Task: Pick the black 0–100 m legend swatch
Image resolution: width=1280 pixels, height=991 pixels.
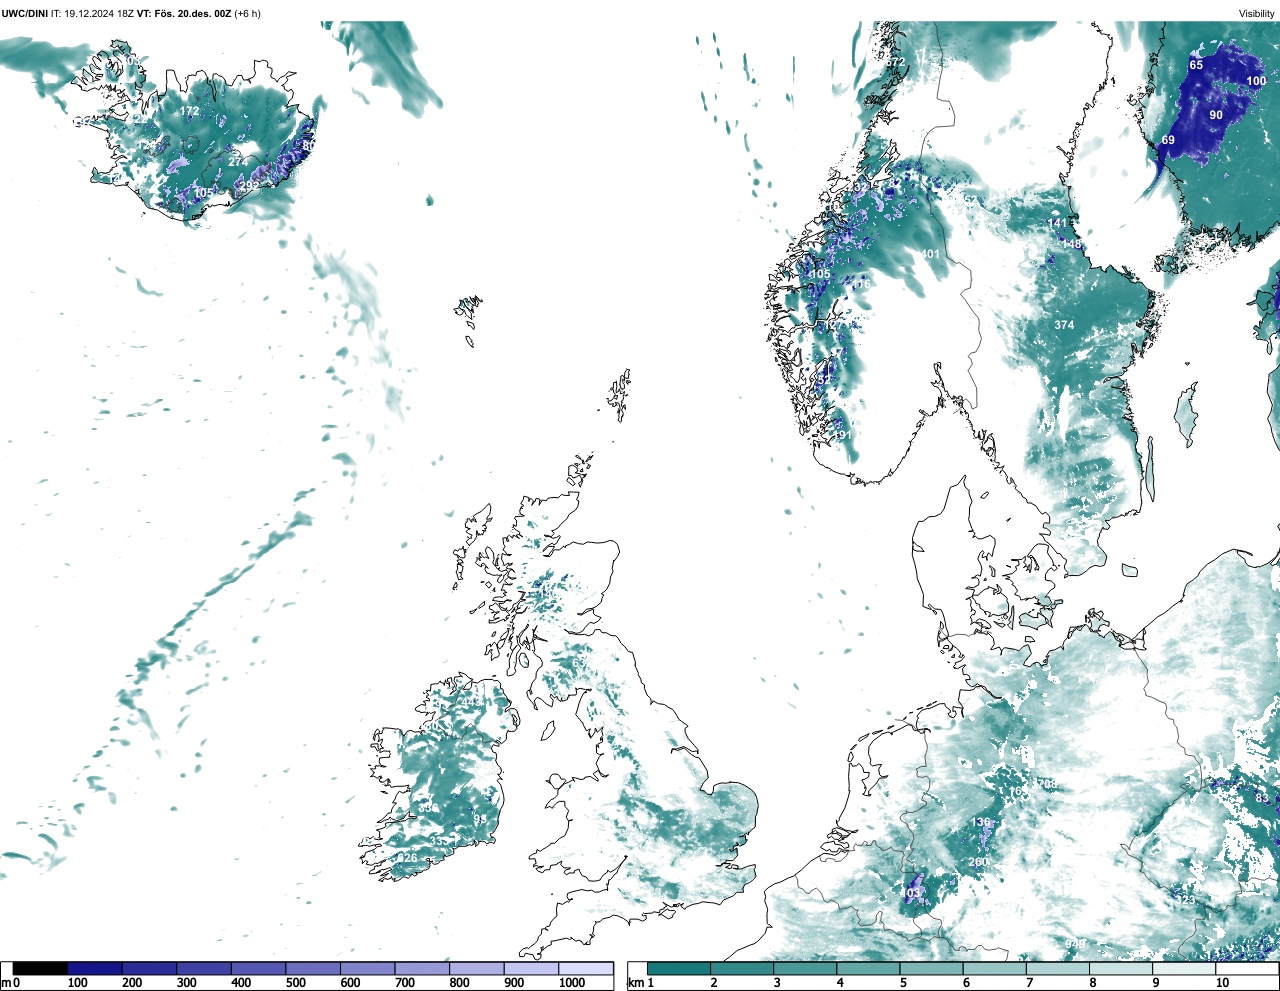Action: coord(40,968)
